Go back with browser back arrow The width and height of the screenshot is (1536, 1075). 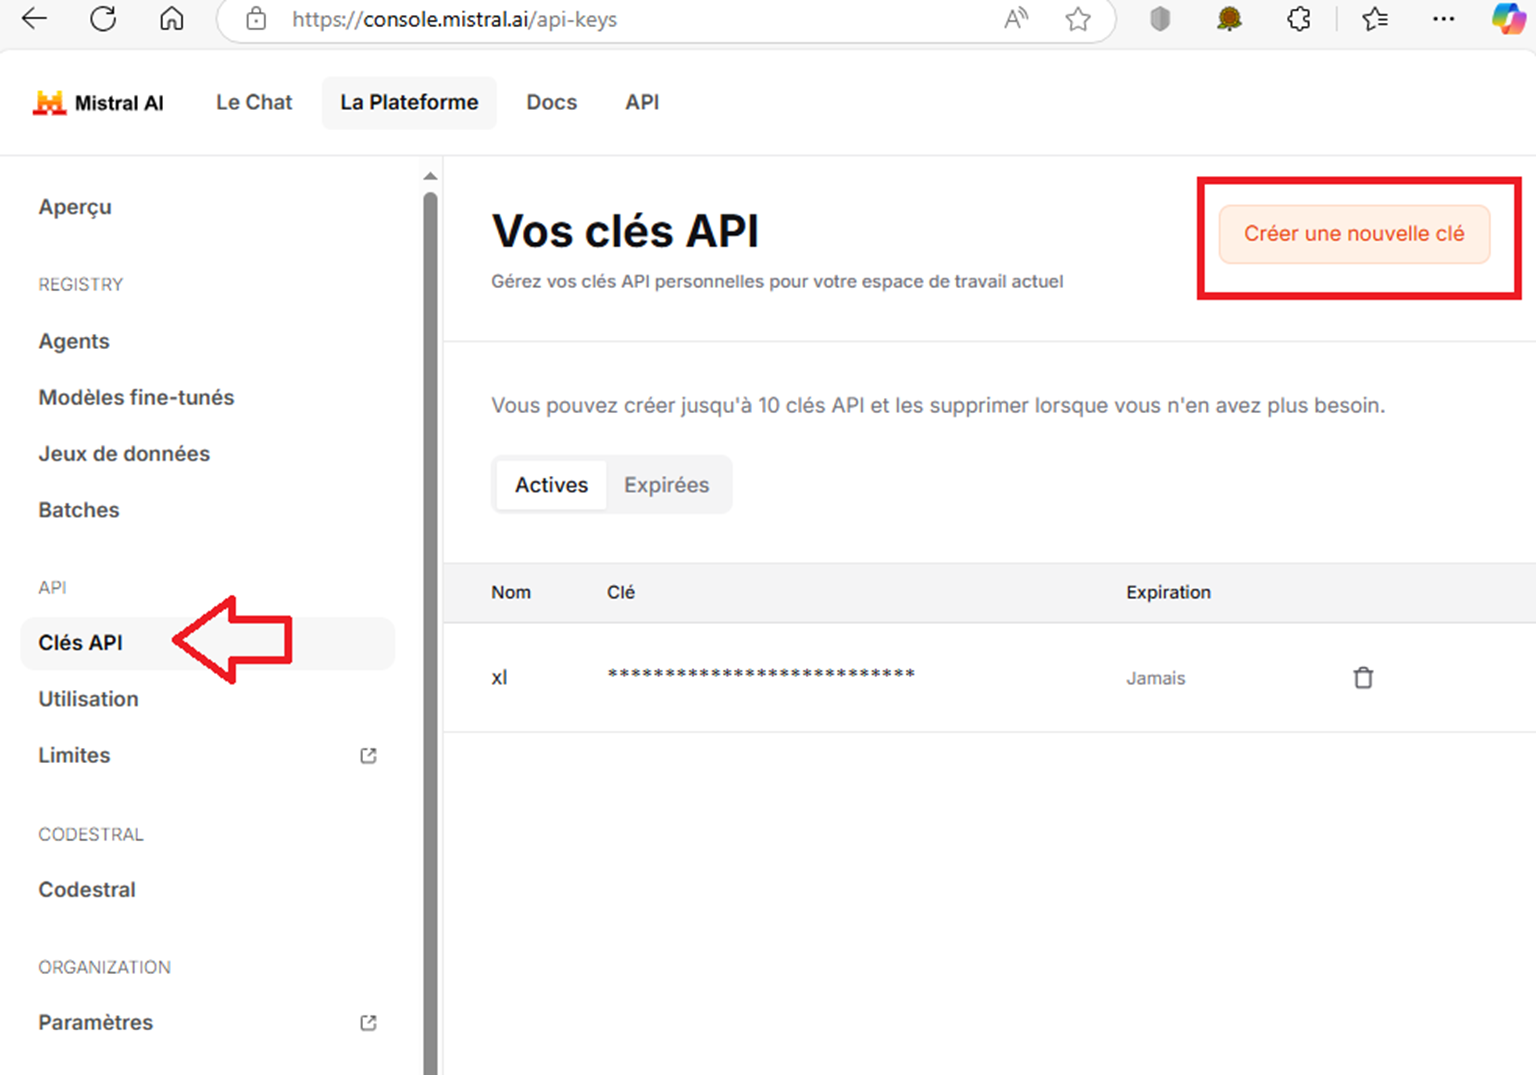point(35,19)
